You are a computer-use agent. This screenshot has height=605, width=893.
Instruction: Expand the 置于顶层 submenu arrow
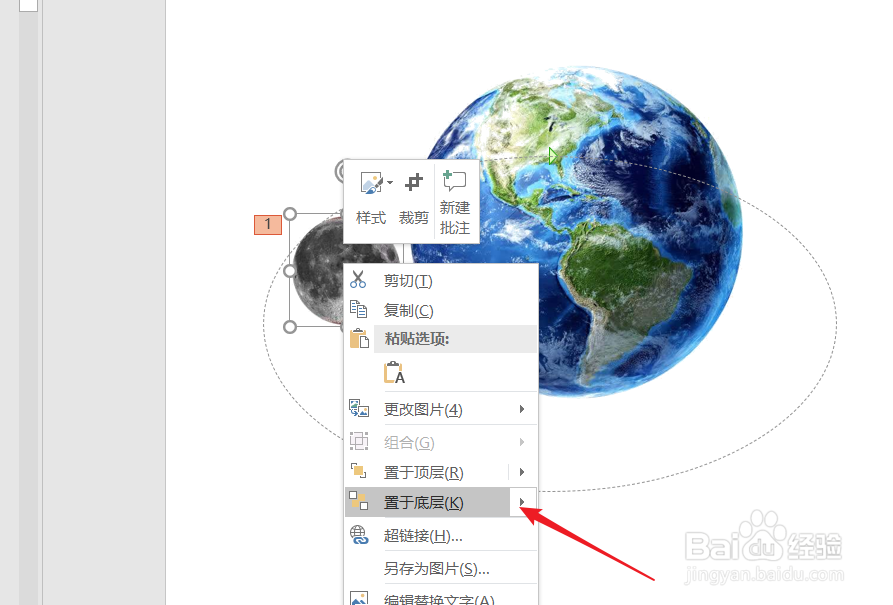coord(522,472)
